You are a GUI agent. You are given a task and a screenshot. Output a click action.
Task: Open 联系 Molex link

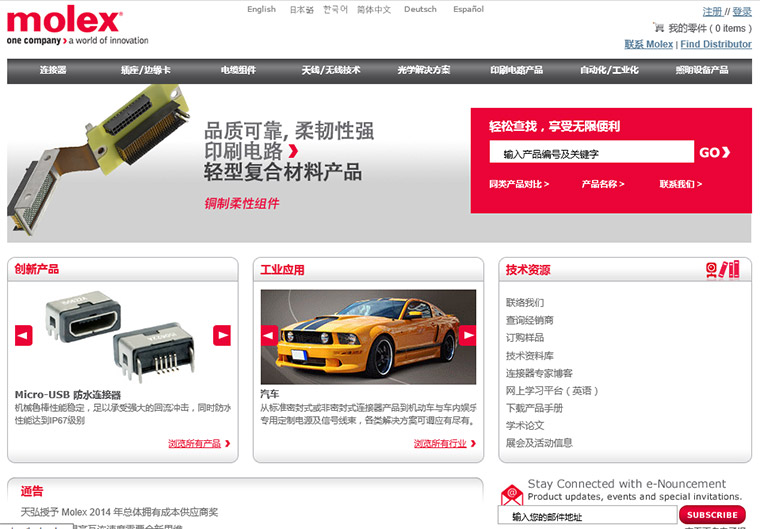(x=649, y=44)
